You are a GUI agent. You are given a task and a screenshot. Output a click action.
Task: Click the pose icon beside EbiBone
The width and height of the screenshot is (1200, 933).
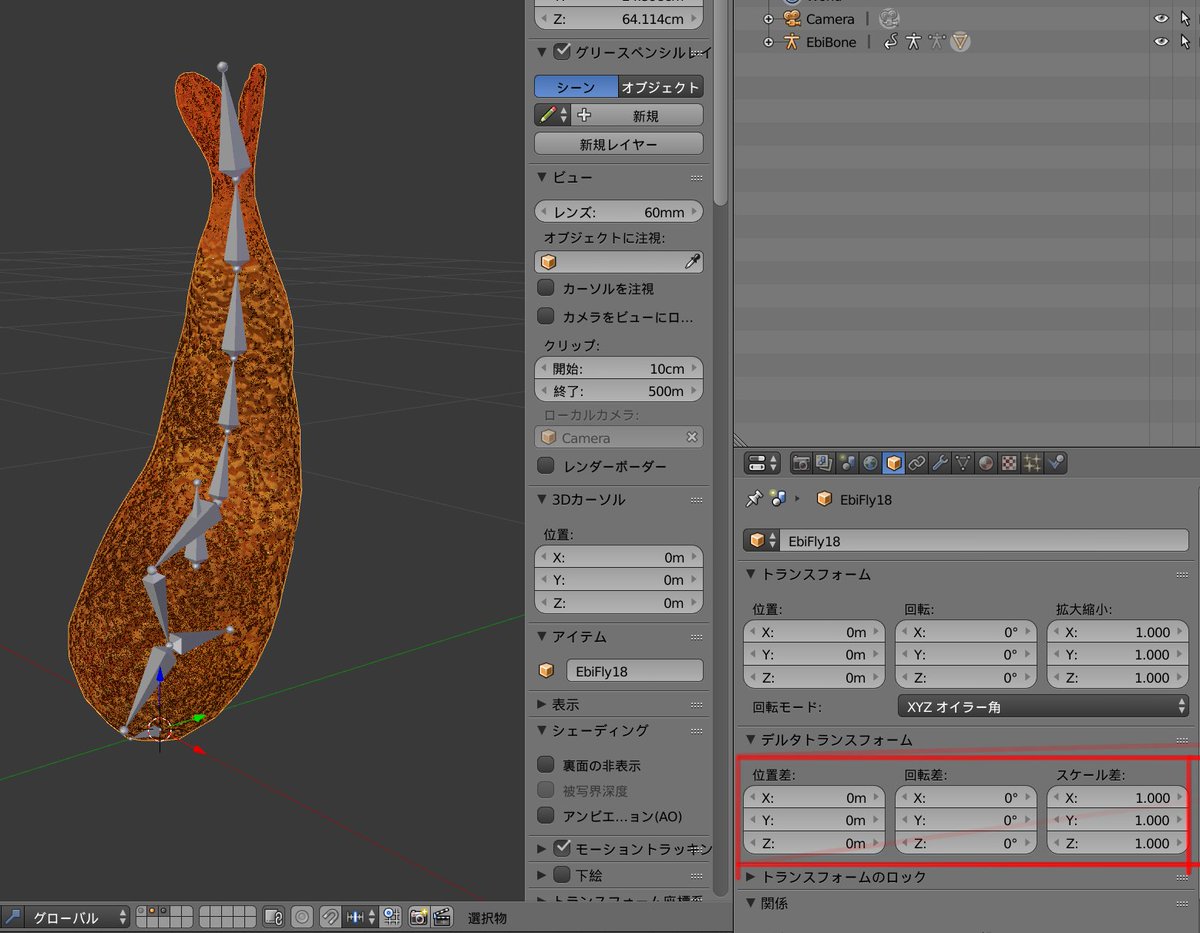coord(913,42)
